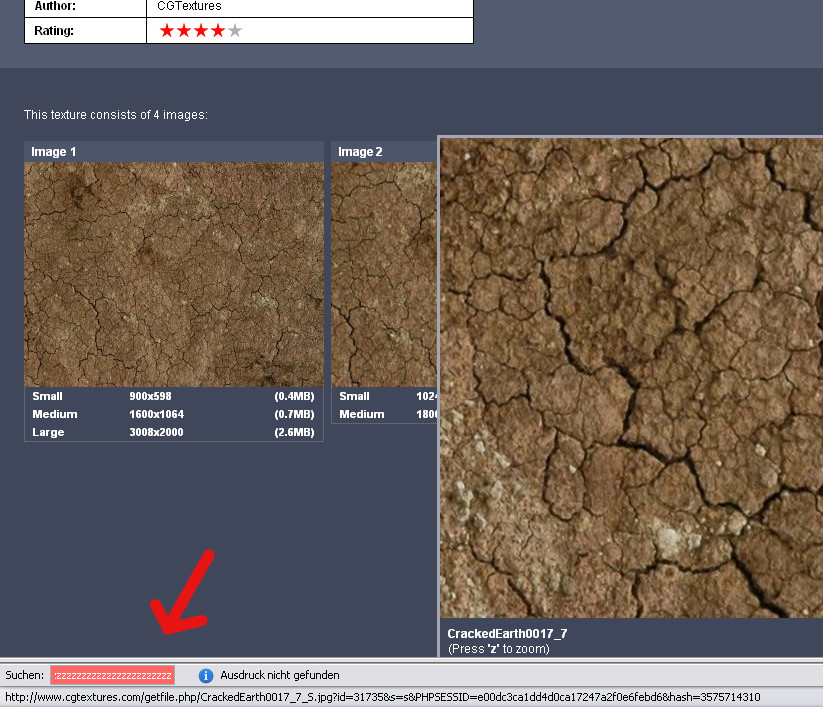The width and height of the screenshot is (823, 708).
Task: Click the CrackedEarth0017_7 caption text
Action: point(507,634)
